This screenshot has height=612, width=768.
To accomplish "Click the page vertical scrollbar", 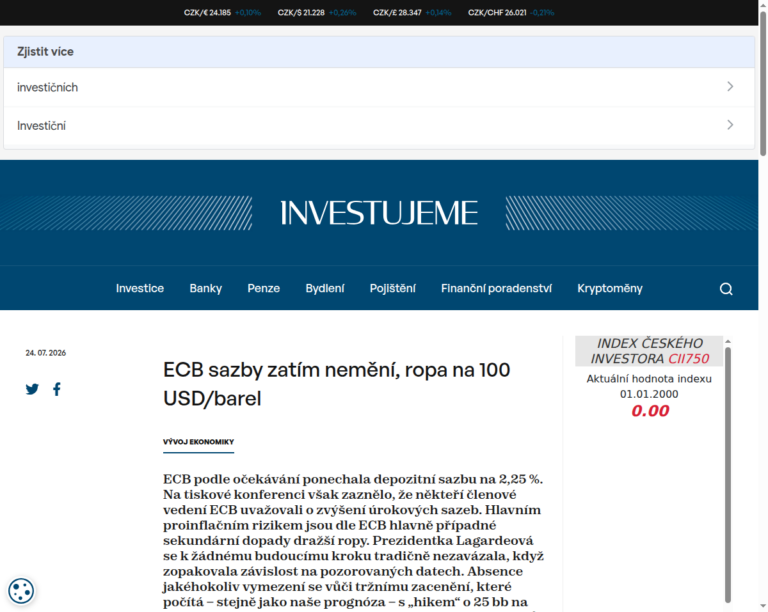I will [x=763, y=83].
